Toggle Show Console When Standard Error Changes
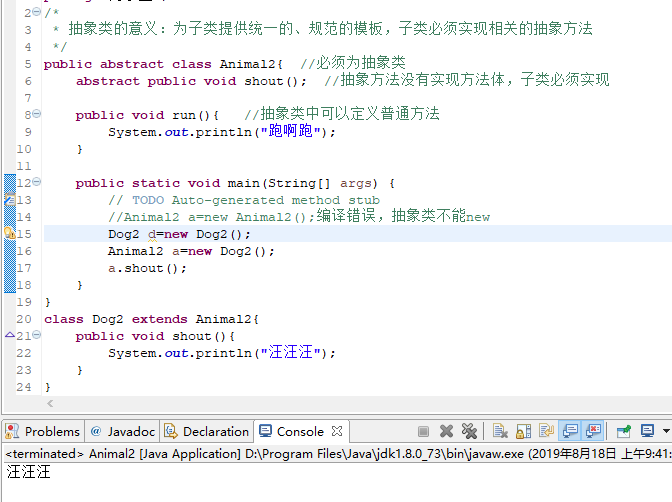This screenshot has height=502, width=672. 594,431
